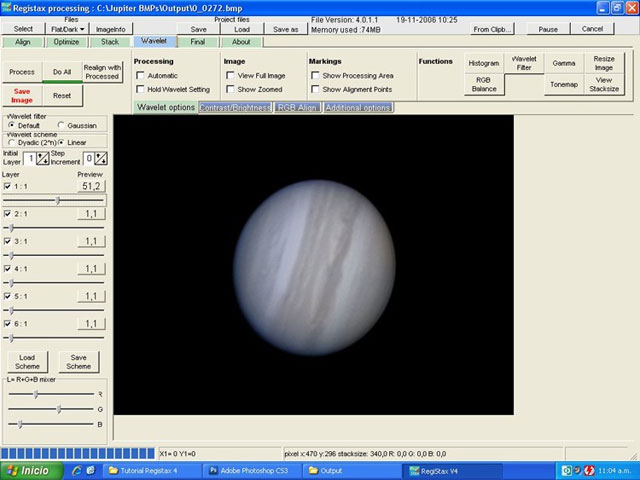Click the Step Increment stepper arrows
The width and height of the screenshot is (640, 480).
tap(101, 158)
